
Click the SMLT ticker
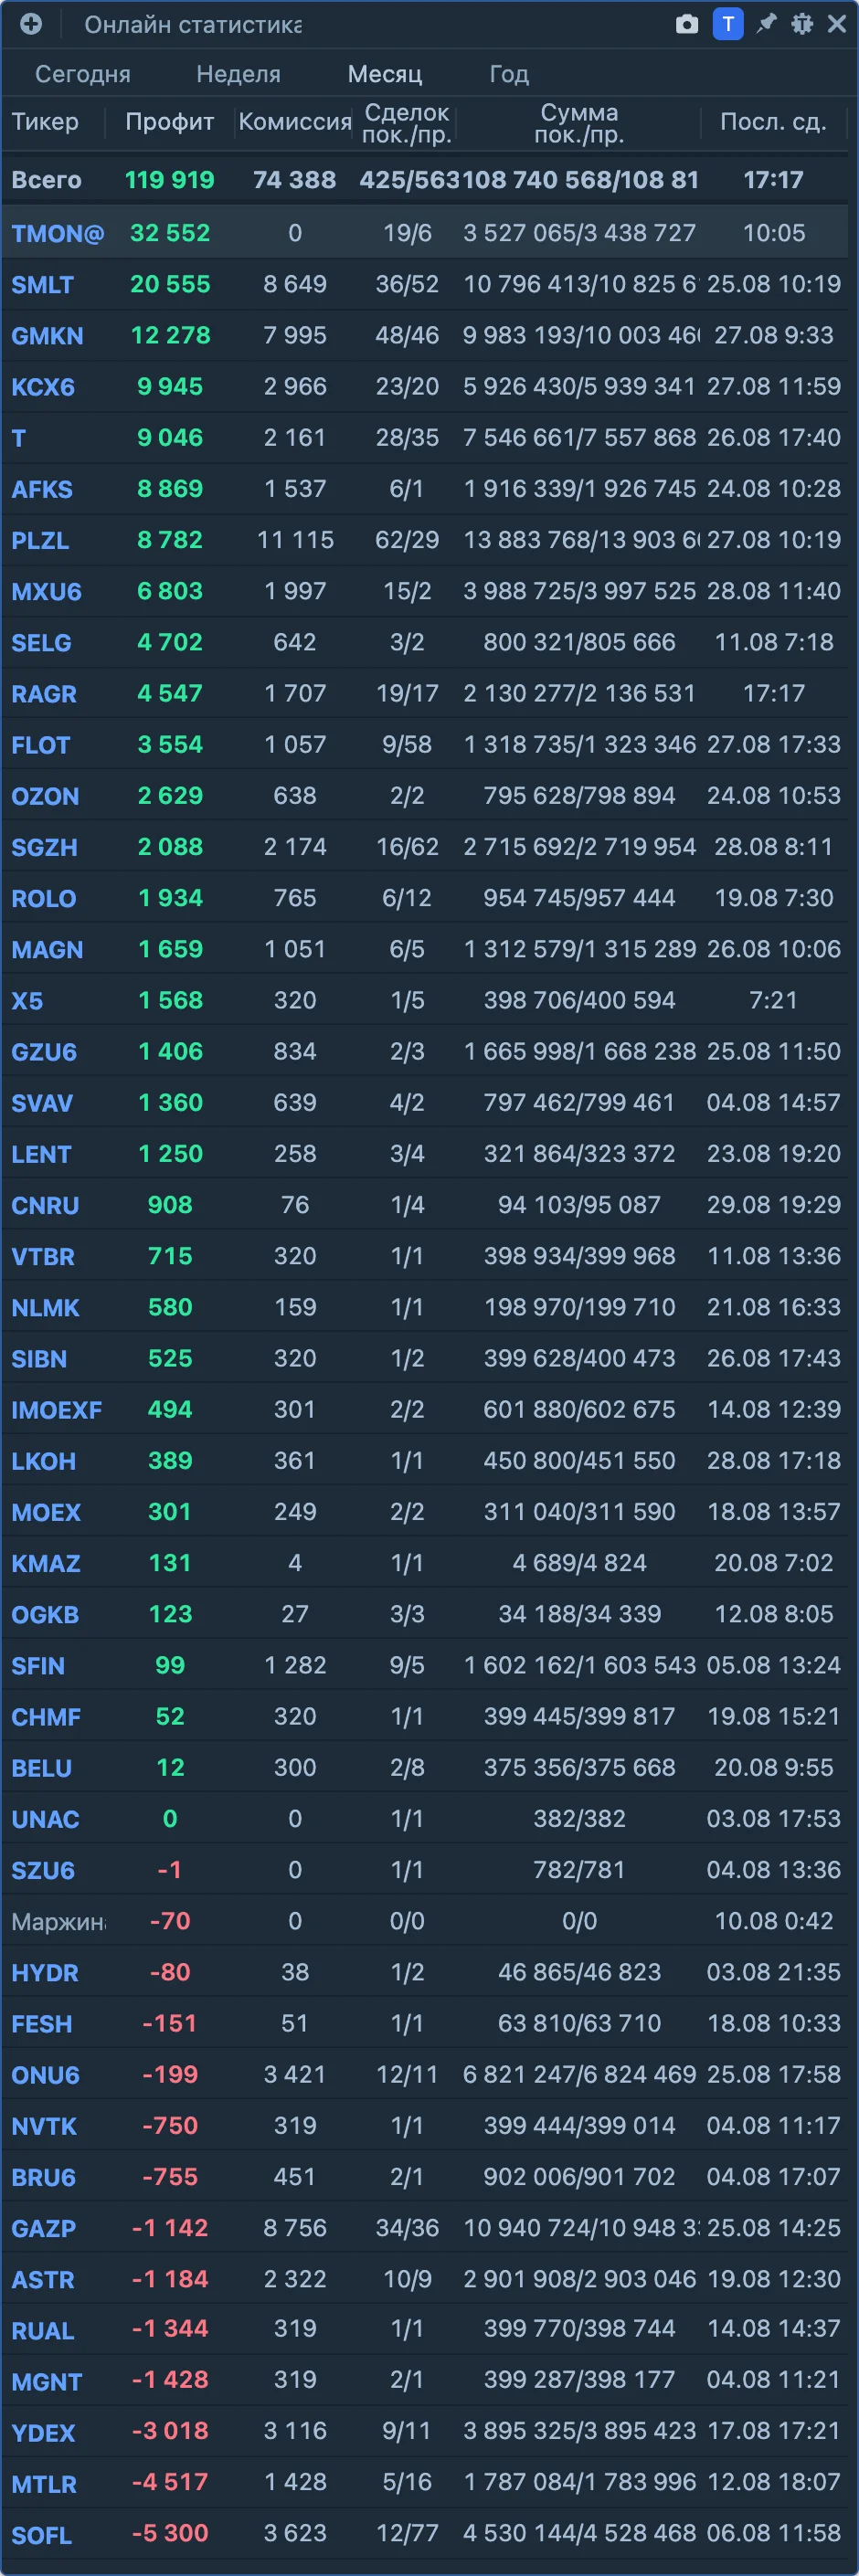click(x=42, y=285)
